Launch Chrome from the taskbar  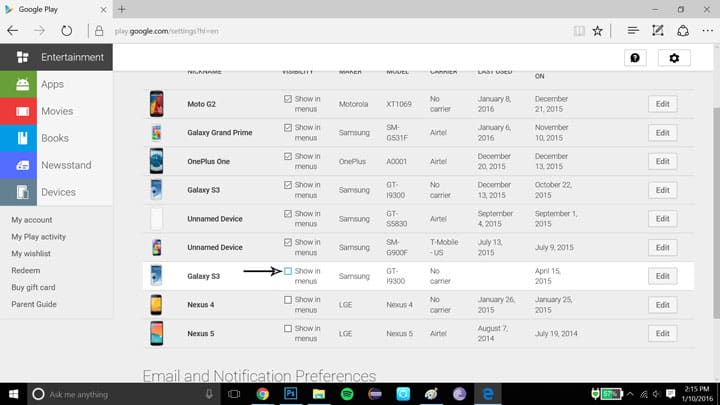click(263, 394)
